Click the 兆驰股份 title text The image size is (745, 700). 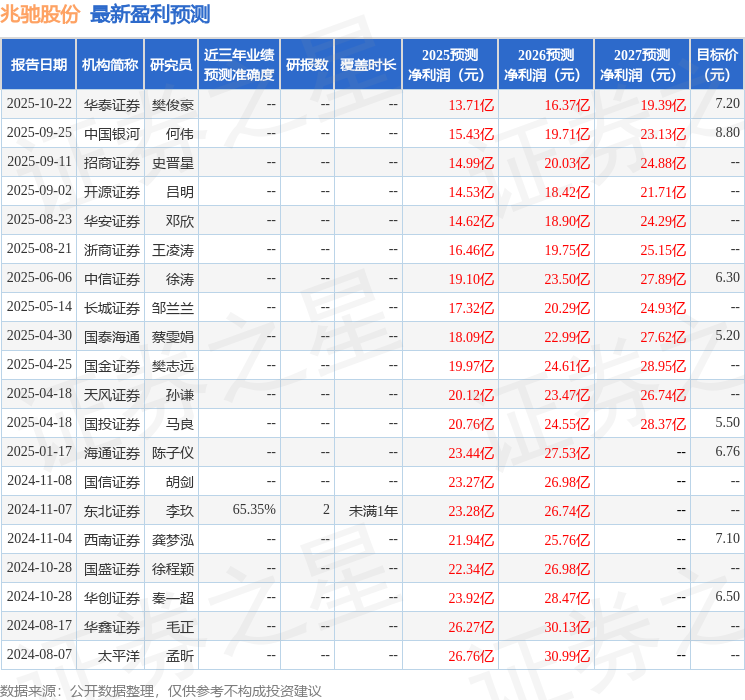point(40,14)
